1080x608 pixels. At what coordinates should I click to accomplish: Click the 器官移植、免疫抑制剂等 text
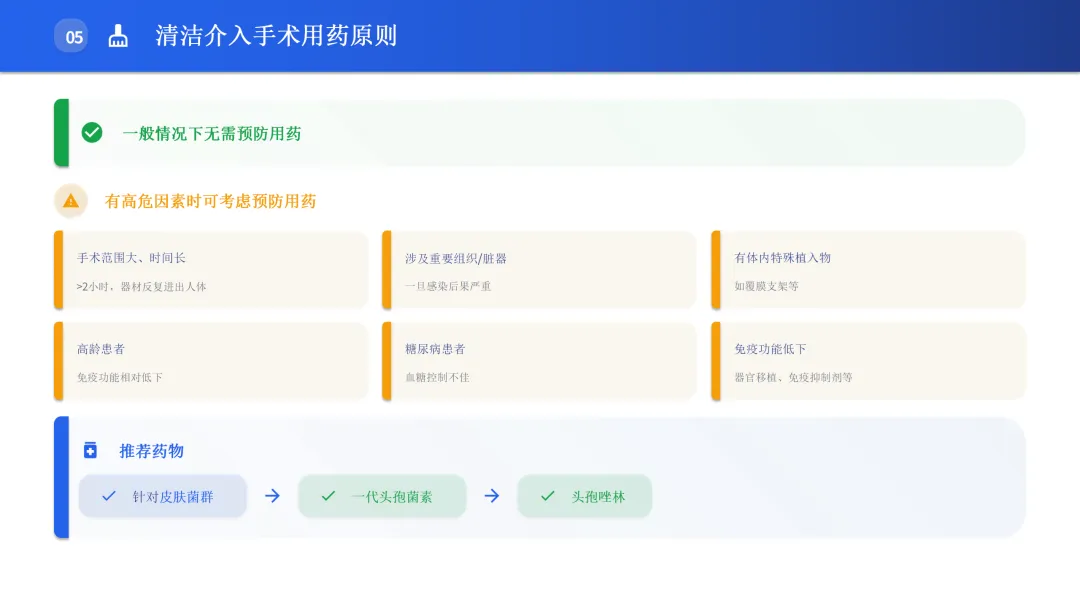[793, 377]
